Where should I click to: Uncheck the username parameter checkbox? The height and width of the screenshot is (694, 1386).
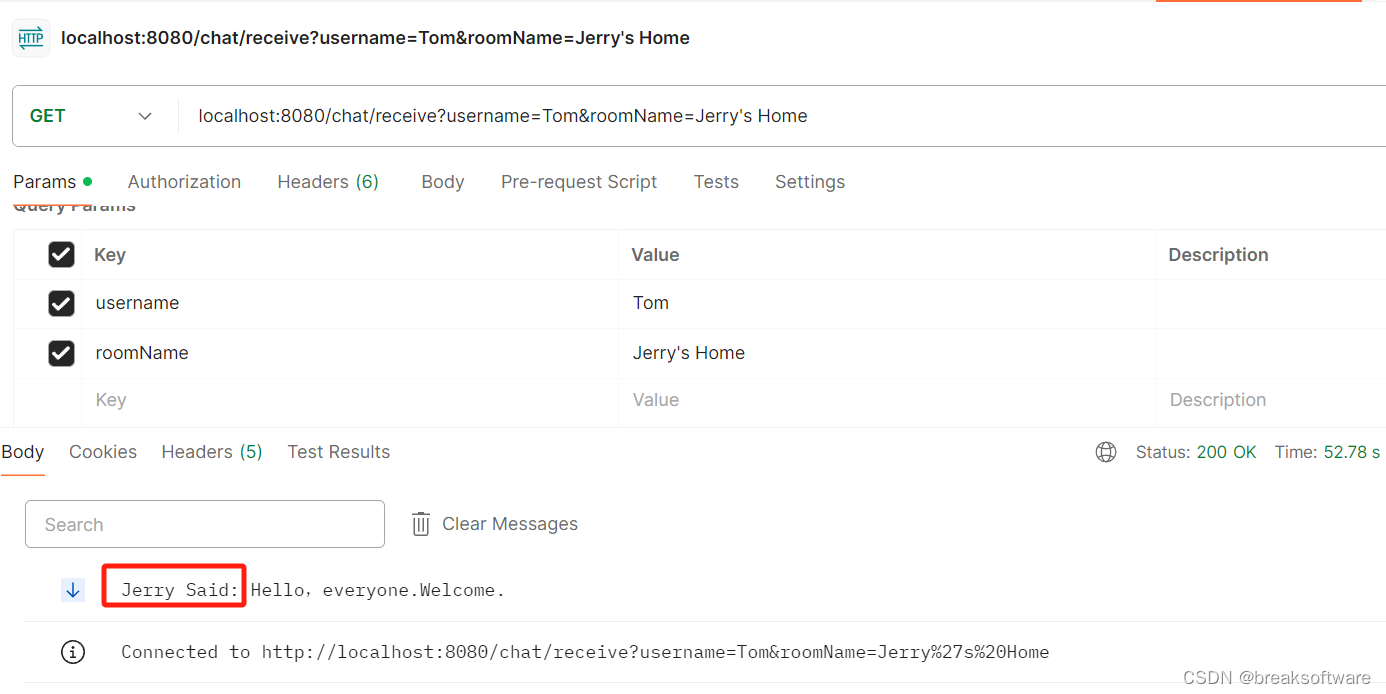[x=61, y=303]
